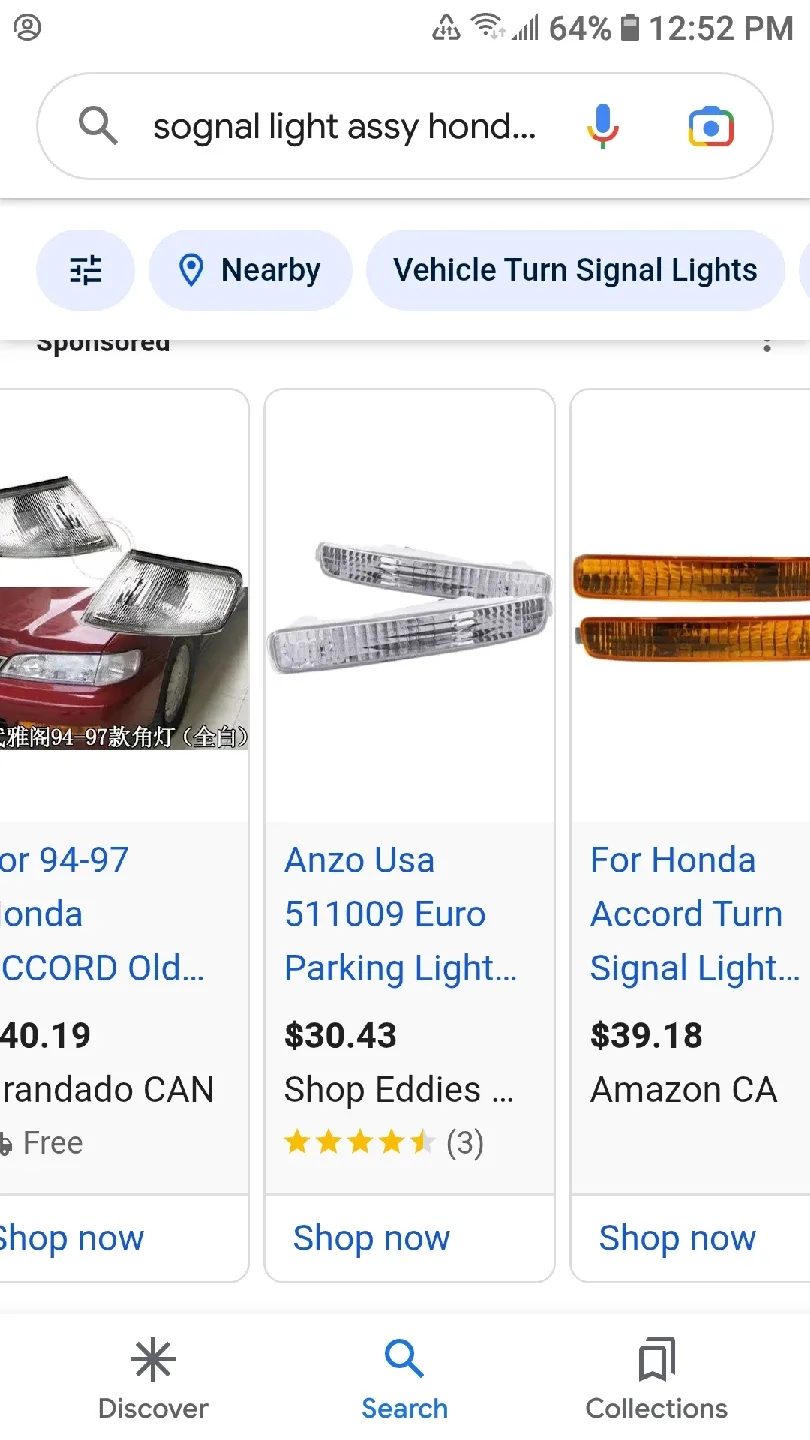Tap the clear parking light product image
The height and width of the screenshot is (1440, 810).
point(409,606)
